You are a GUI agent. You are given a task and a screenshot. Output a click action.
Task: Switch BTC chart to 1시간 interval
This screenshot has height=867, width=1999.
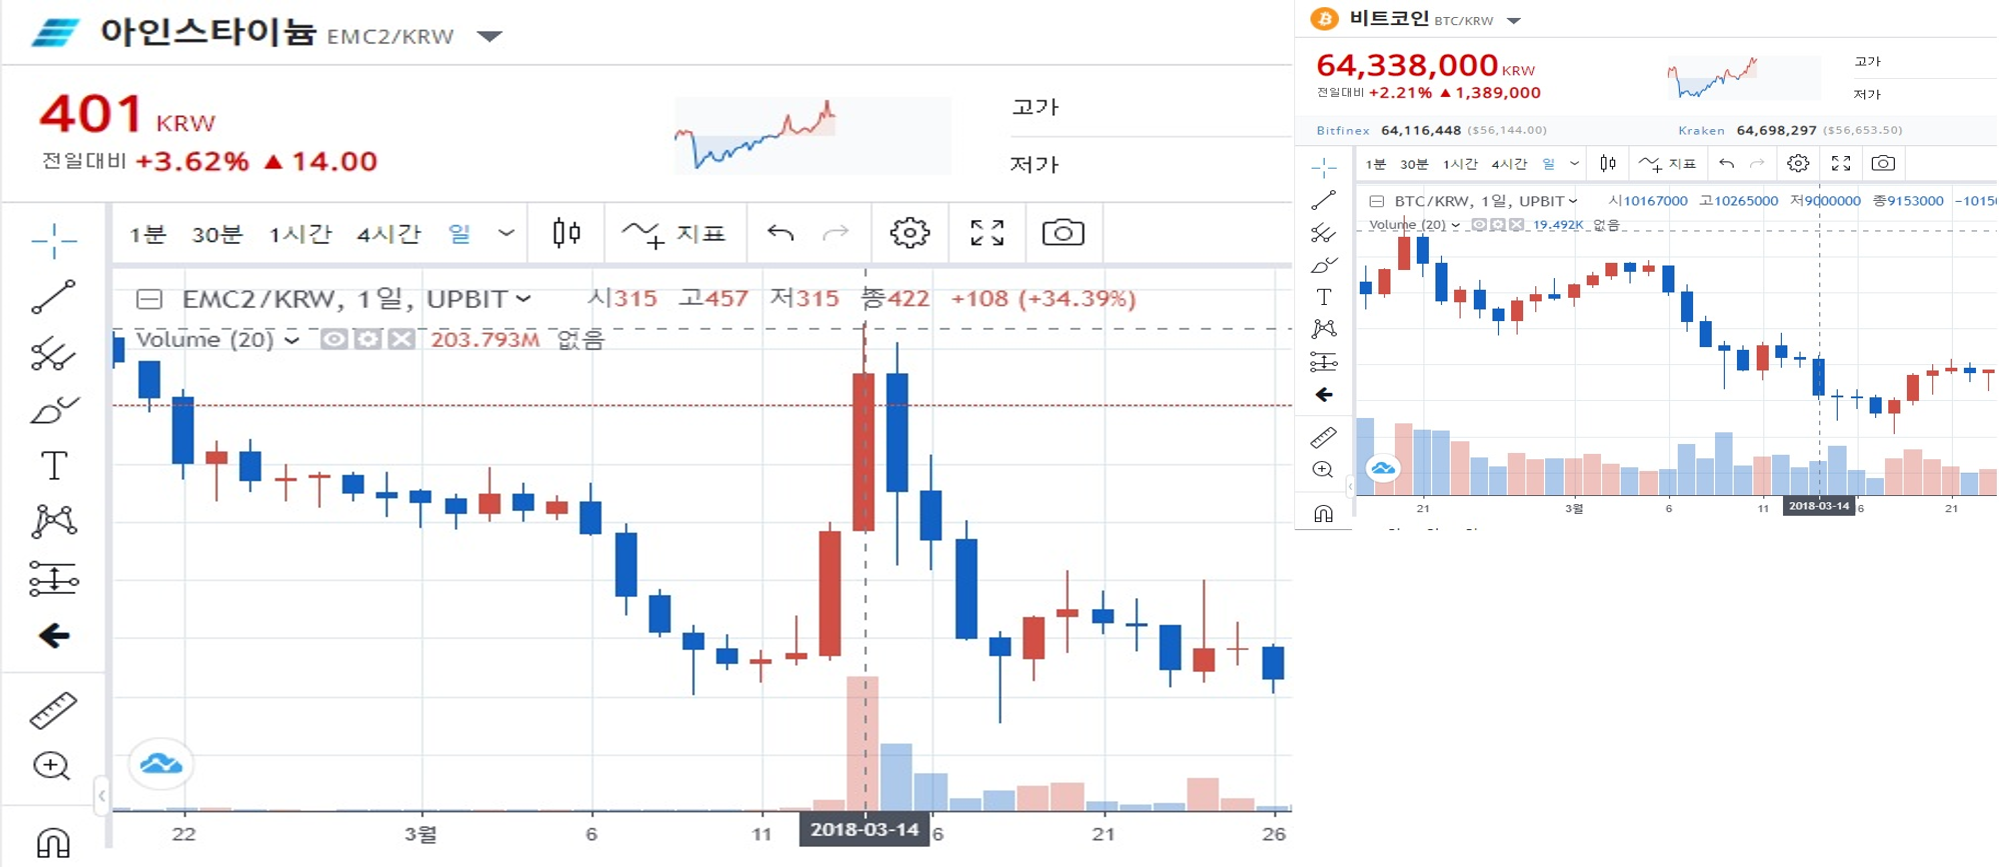(1460, 164)
